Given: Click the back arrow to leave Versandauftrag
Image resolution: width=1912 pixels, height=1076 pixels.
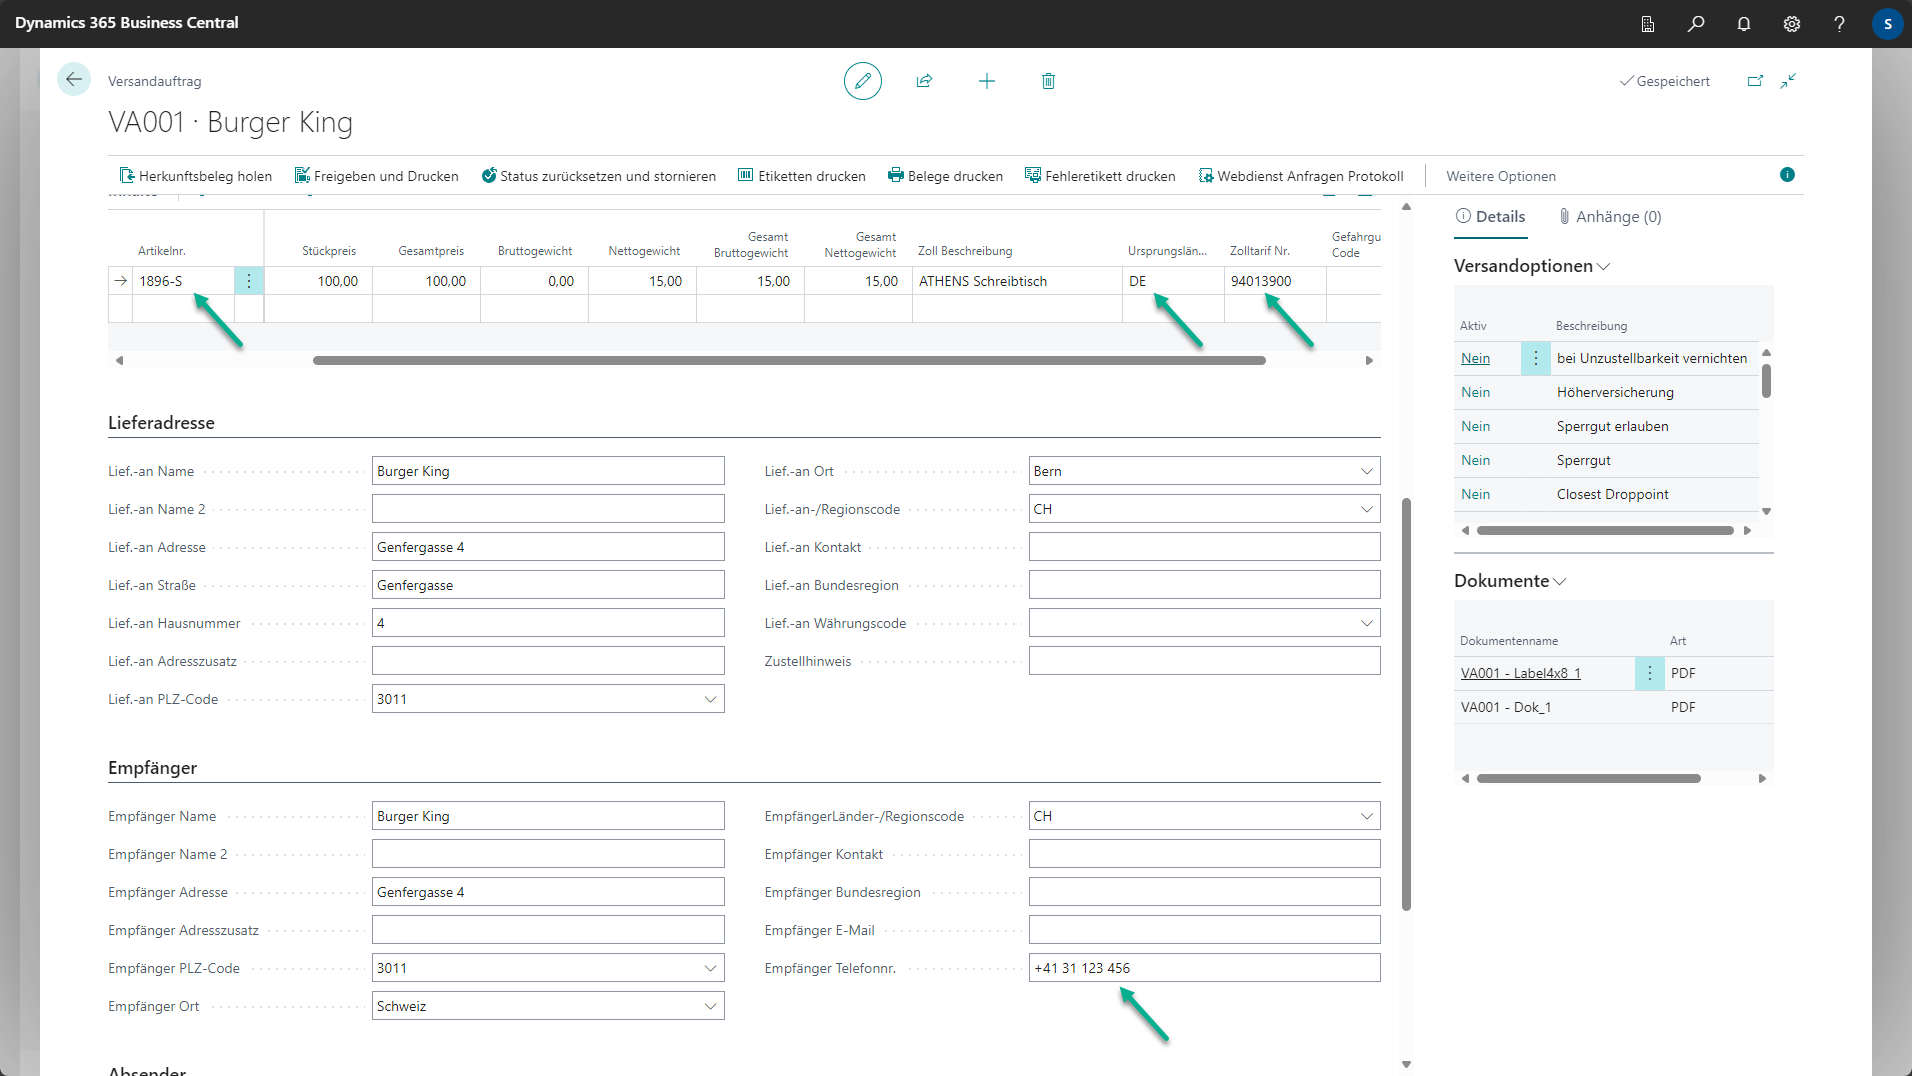Looking at the screenshot, I should (74, 80).
